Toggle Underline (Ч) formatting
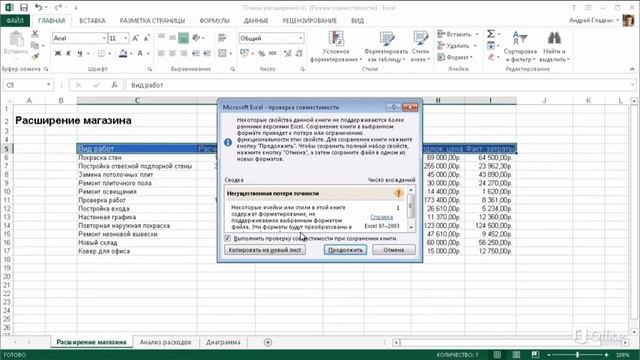This screenshot has width=640, height=360. pyautogui.click(x=80, y=53)
